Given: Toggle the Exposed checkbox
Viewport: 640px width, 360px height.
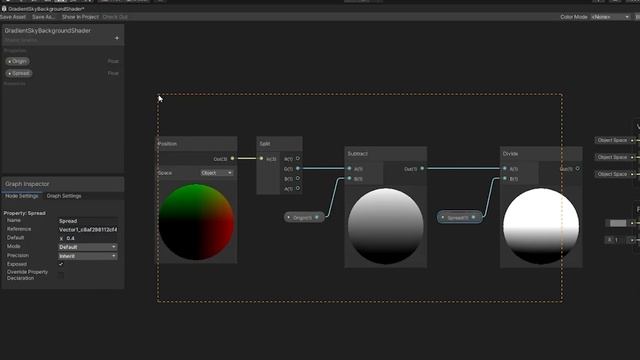Looking at the screenshot, I should pos(61,264).
